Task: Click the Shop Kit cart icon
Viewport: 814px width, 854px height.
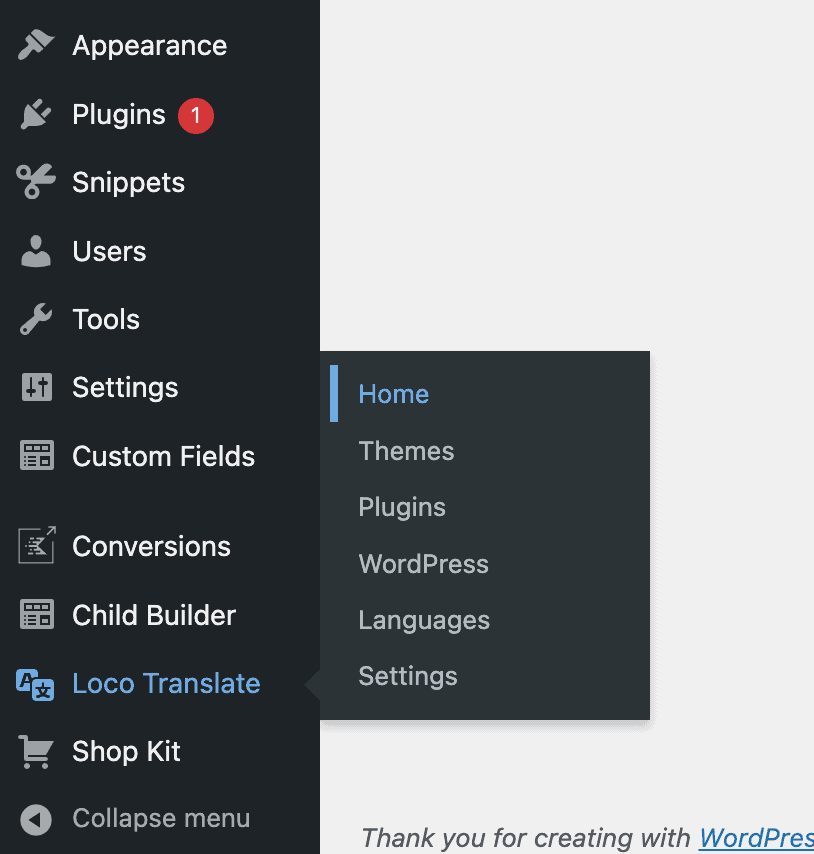Action: tap(36, 752)
